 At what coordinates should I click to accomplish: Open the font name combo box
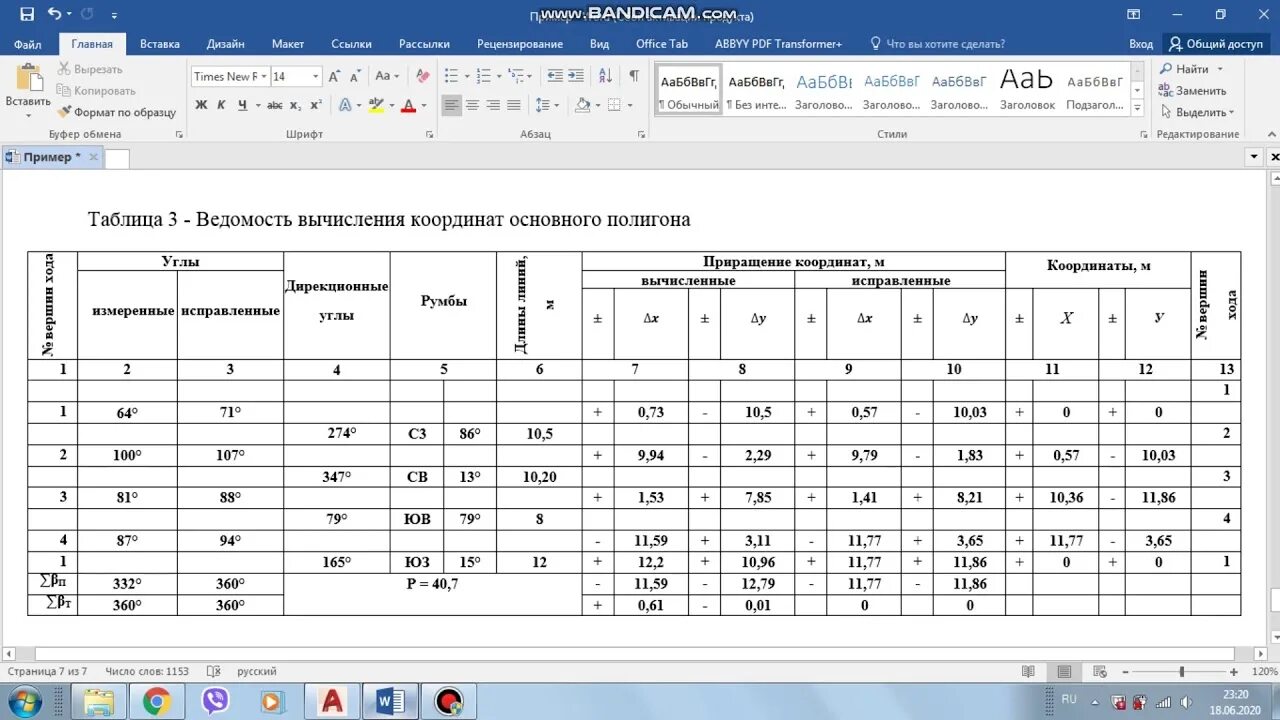pyautogui.click(x=229, y=76)
